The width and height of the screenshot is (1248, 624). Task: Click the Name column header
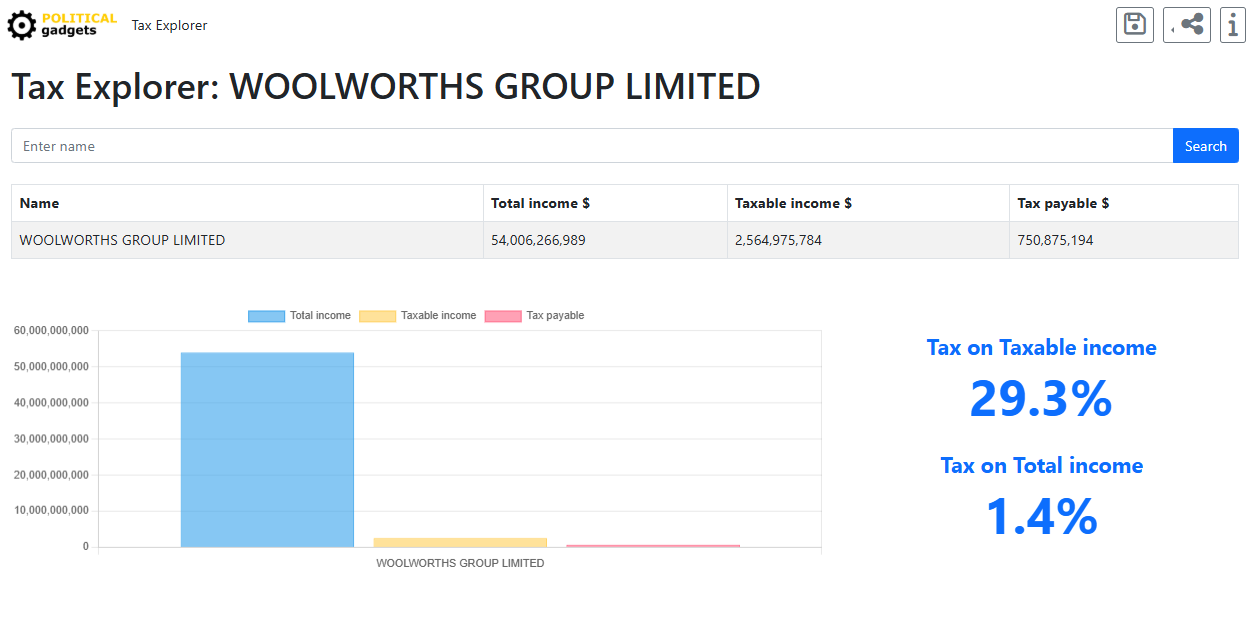pos(247,203)
